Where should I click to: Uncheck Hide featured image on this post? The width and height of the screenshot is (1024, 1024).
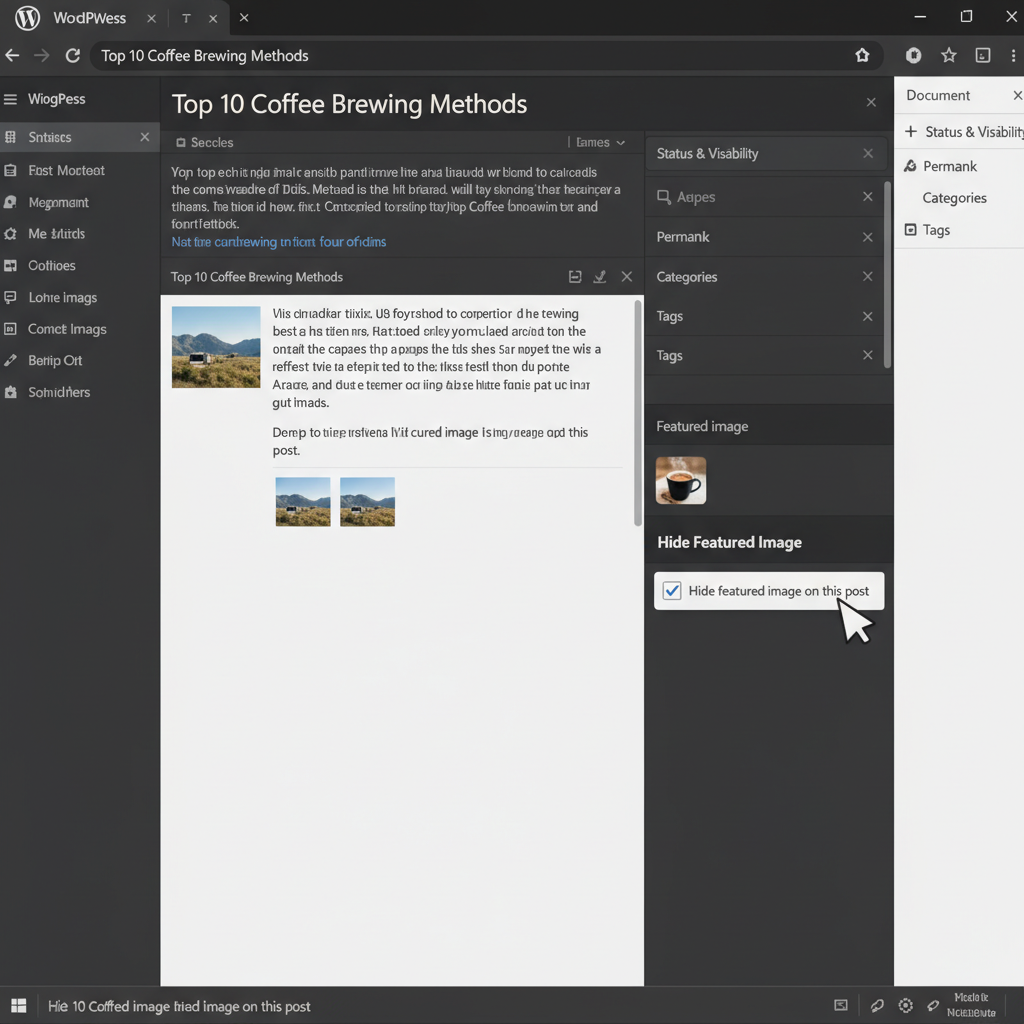click(x=672, y=591)
